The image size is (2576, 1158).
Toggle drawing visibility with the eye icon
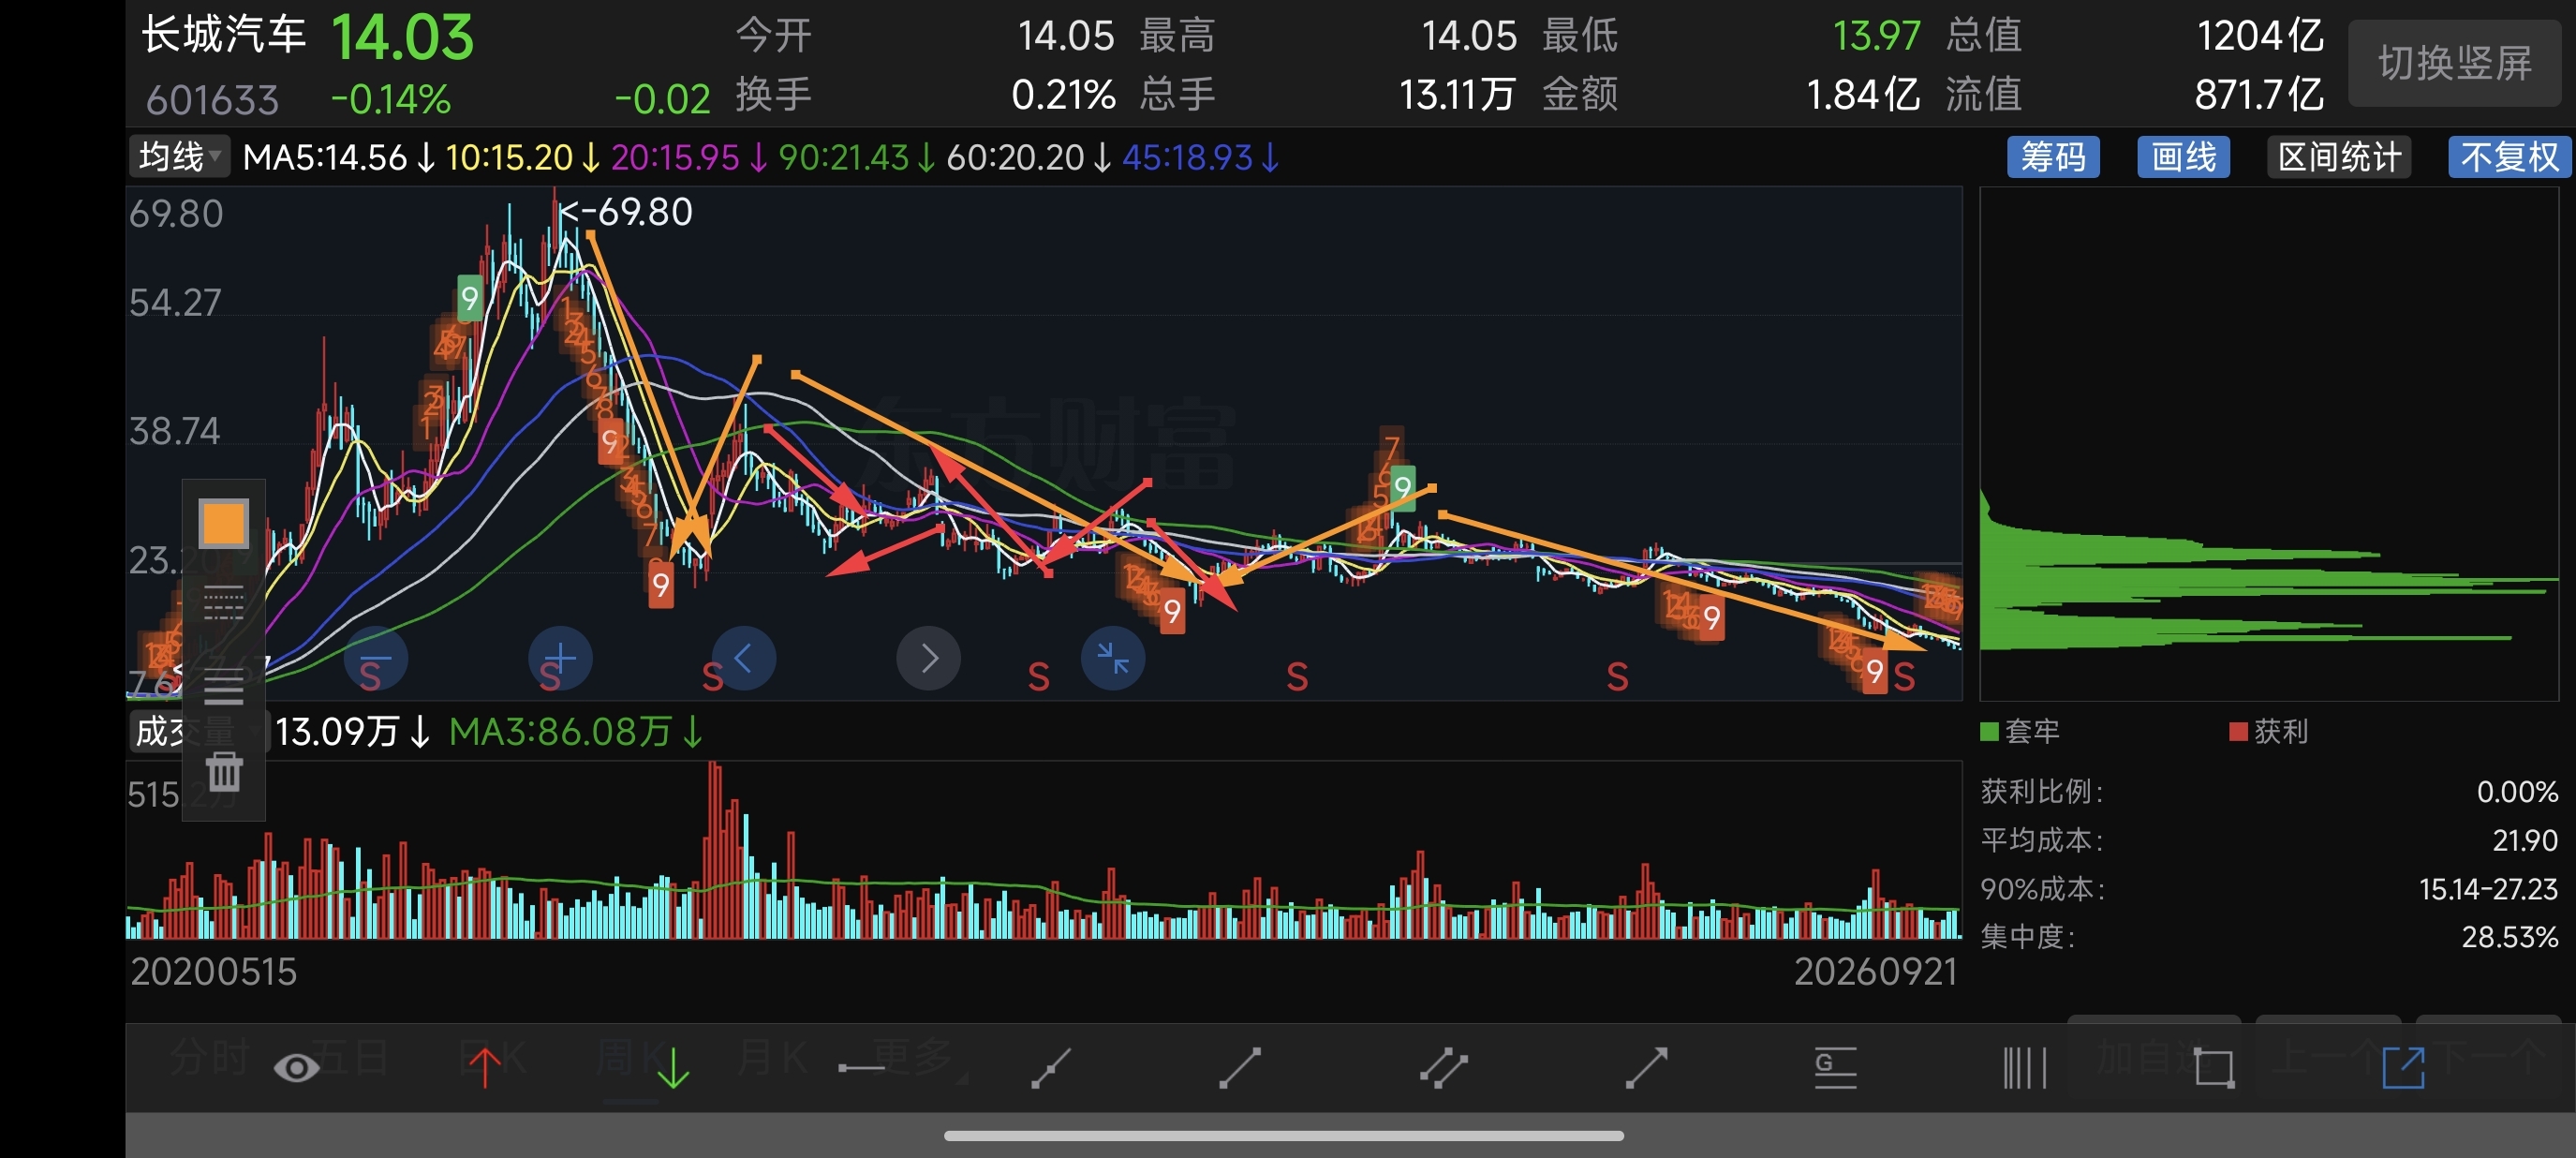(x=296, y=1068)
